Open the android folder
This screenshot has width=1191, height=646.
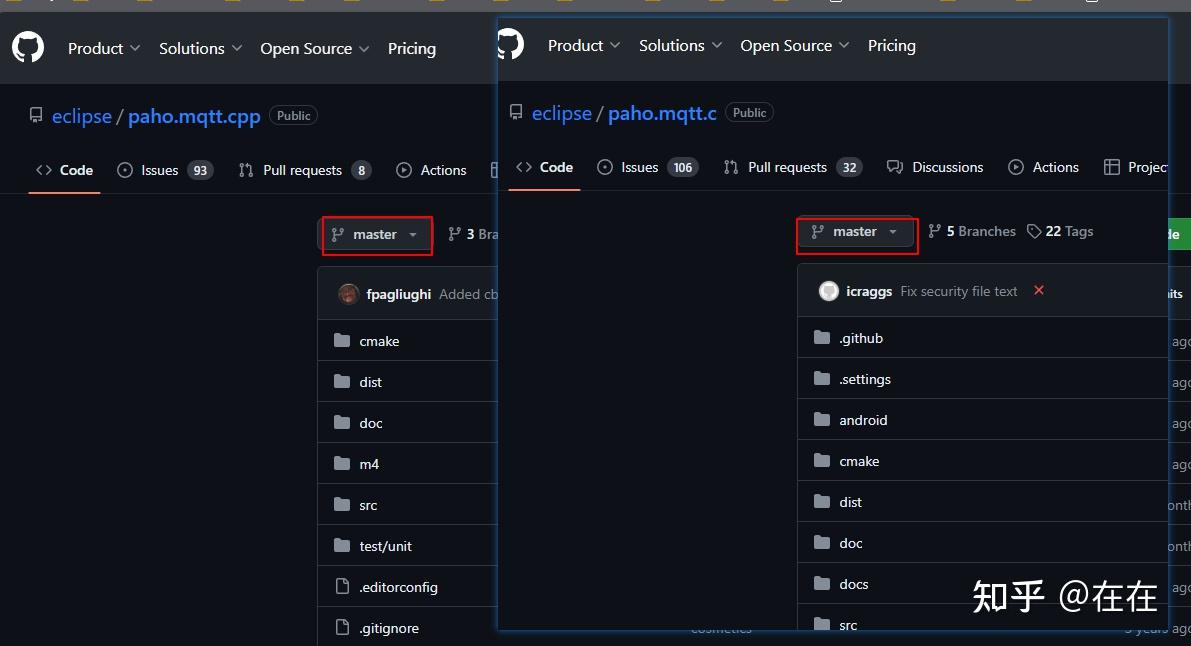pyautogui.click(x=863, y=420)
